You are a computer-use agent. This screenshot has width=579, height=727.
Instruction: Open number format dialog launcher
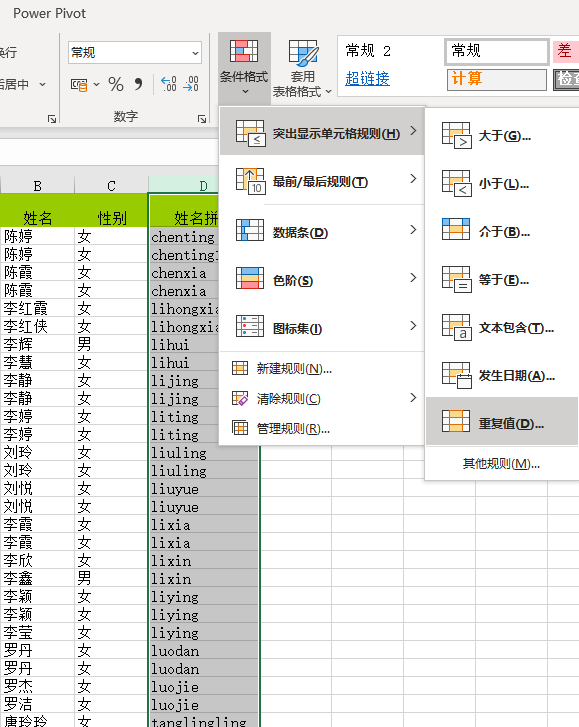point(202,119)
